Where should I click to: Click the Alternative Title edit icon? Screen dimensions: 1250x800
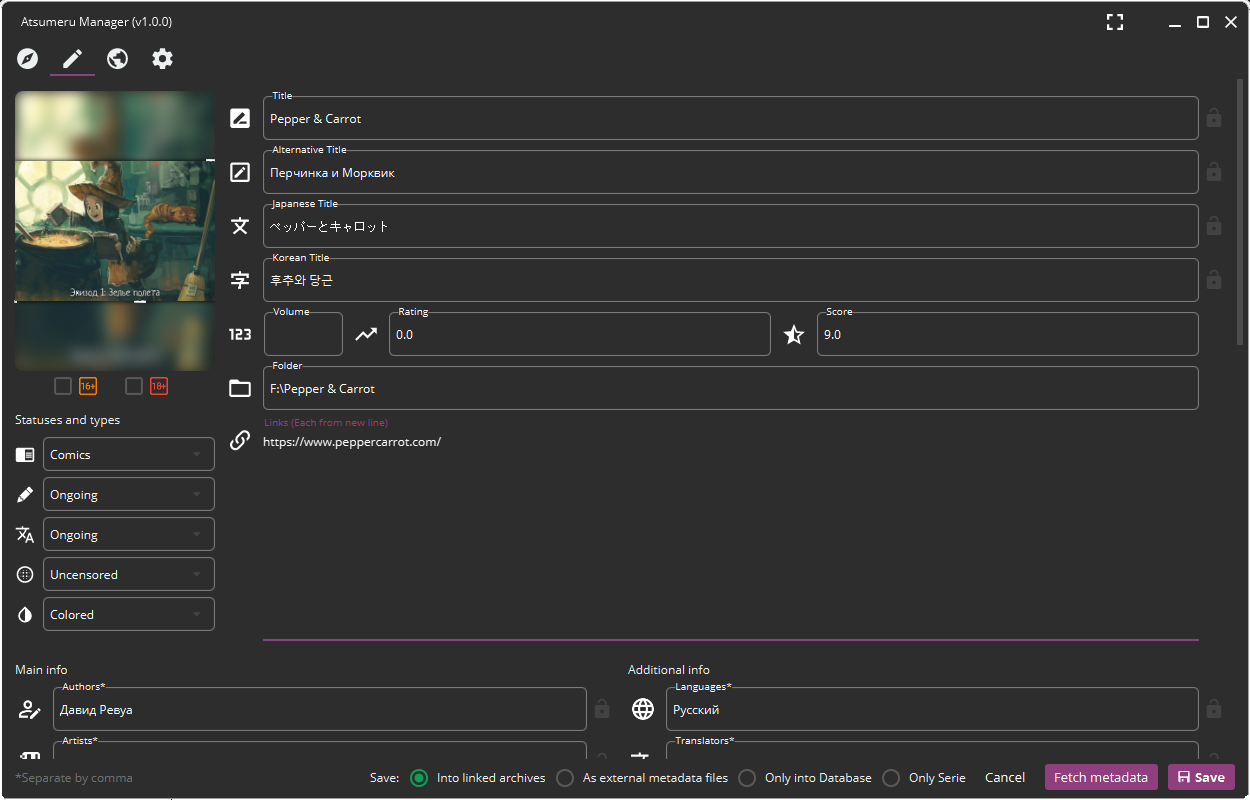click(240, 172)
